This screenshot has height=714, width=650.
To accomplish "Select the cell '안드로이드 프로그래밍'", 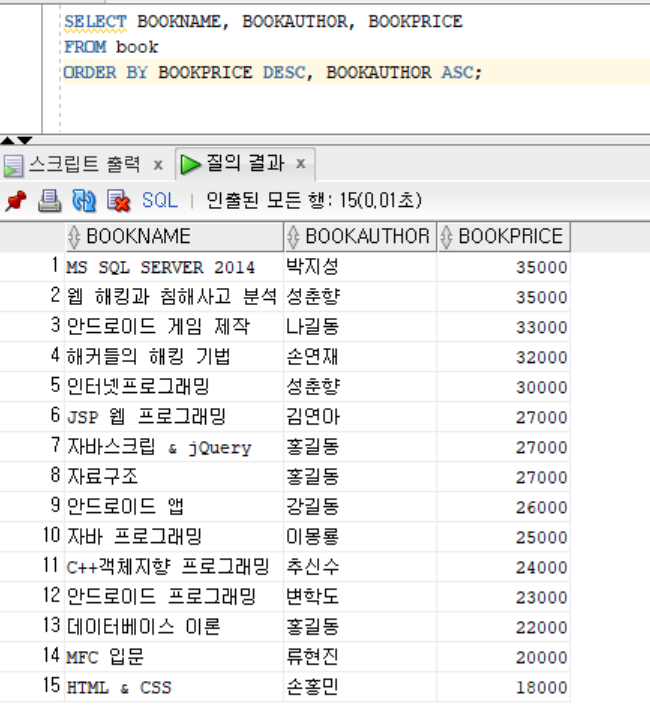I will [x=174, y=597].
